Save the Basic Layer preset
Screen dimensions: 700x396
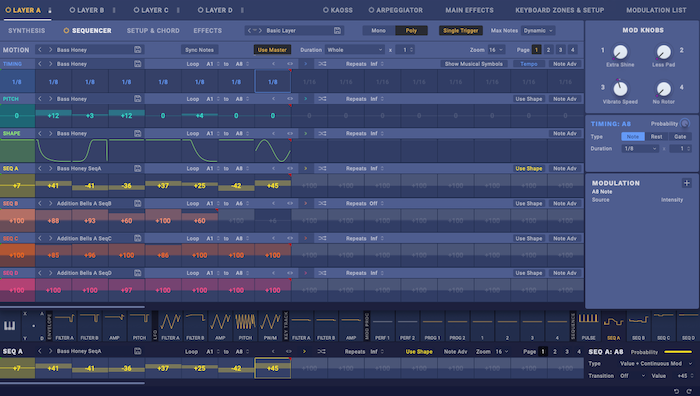(338, 30)
